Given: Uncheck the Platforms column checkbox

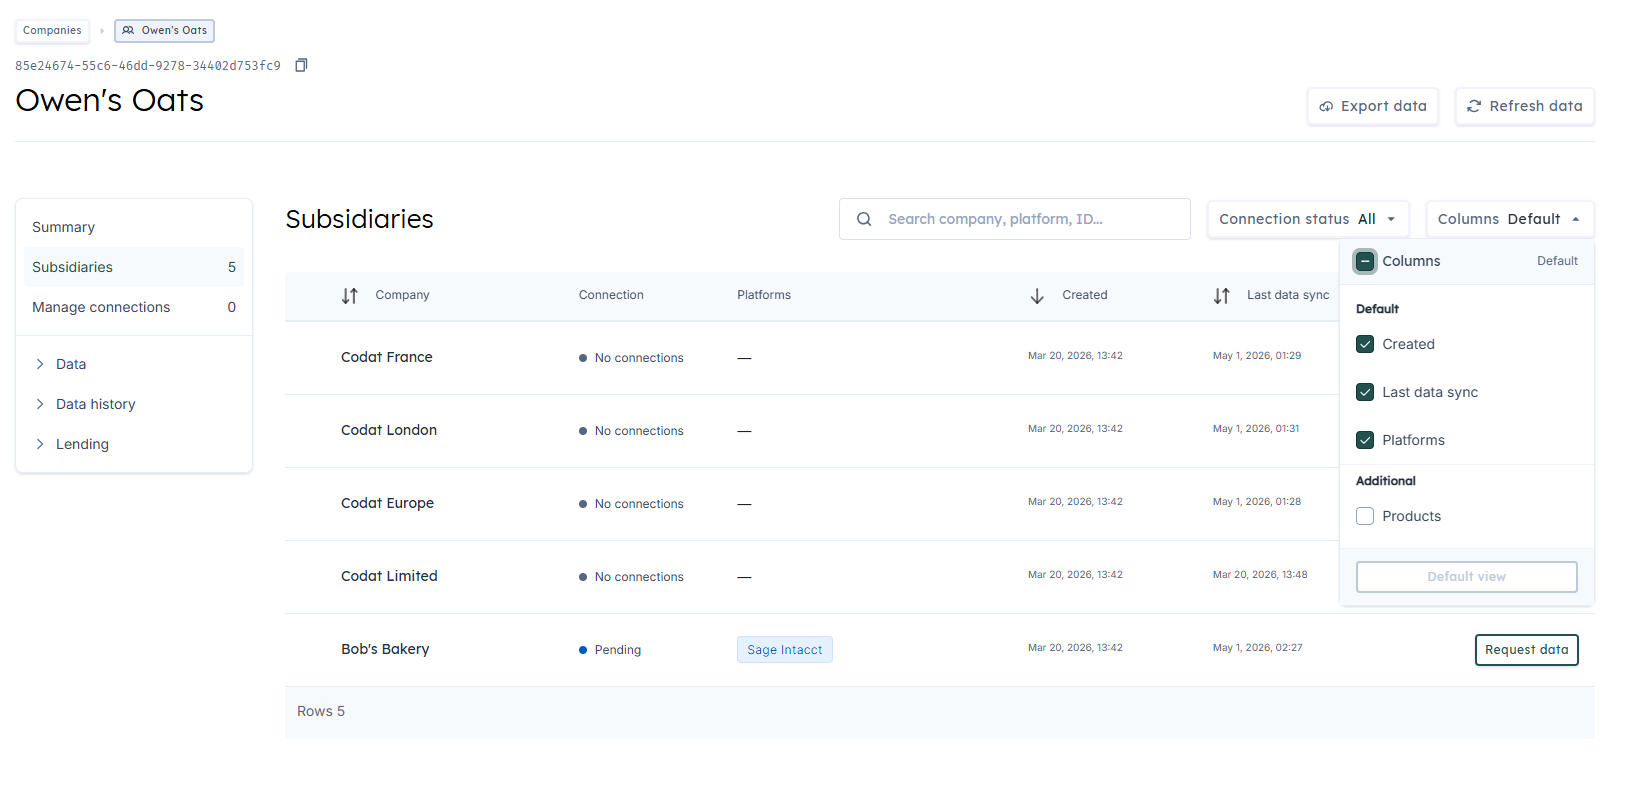Looking at the screenshot, I should click(x=1365, y=440).
